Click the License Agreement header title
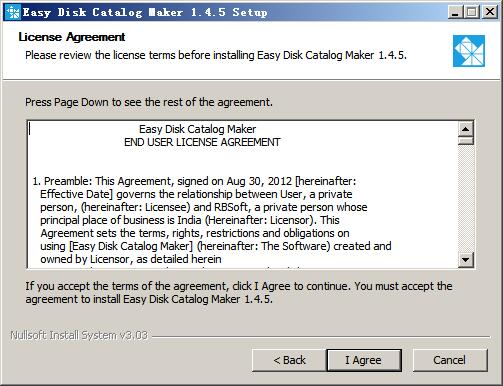This screenshot has width=503, height=386. [72, 37]
